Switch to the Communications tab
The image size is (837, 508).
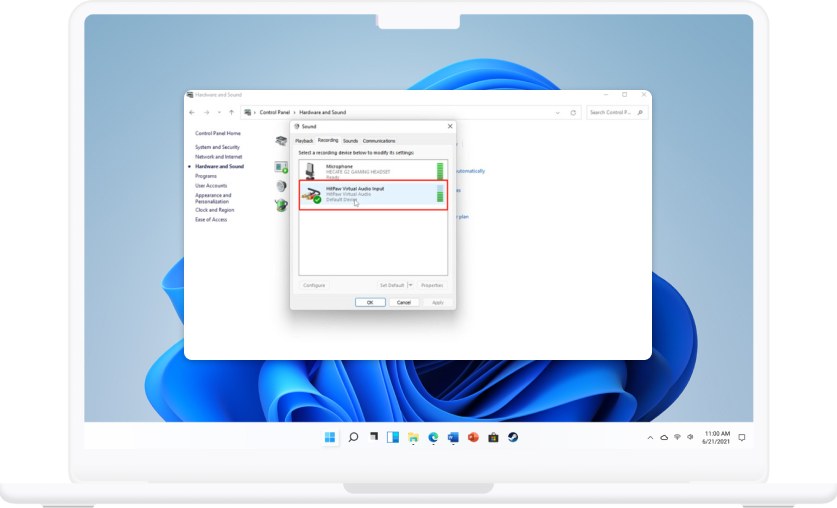pos(379,141)
